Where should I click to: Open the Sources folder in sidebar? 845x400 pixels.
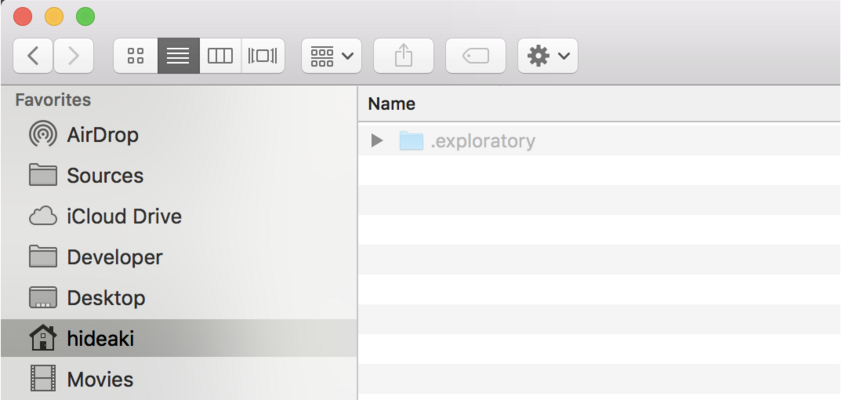pos(104,176)
